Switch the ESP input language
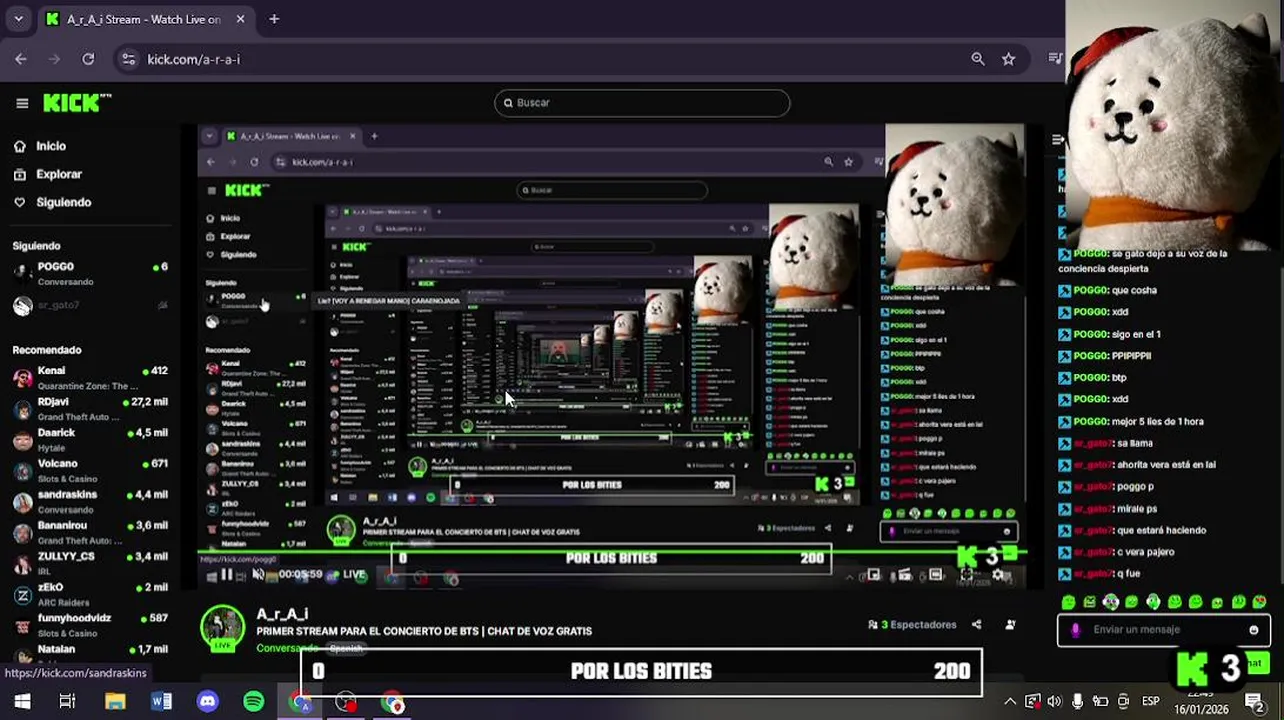Screen dimensions: 1284x720 tap(1151, 702)
